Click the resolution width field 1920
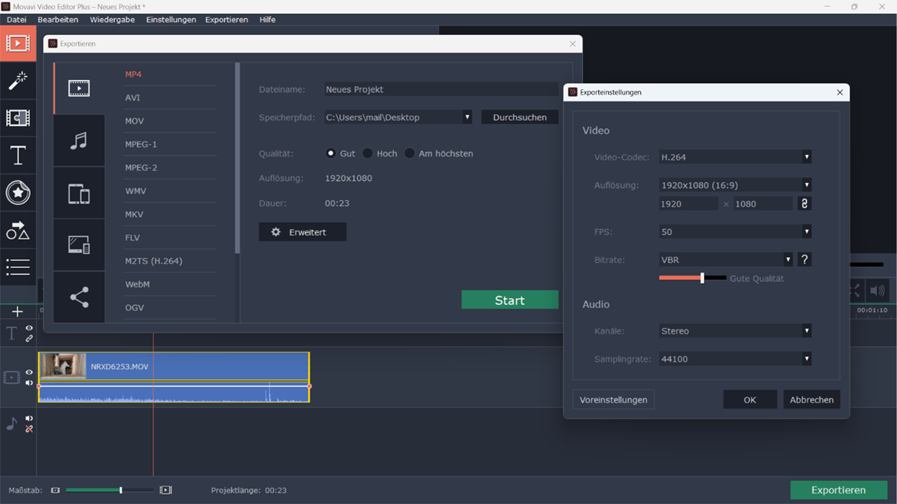The width and height of the screenshot is (897, 504). pos(688,204)
